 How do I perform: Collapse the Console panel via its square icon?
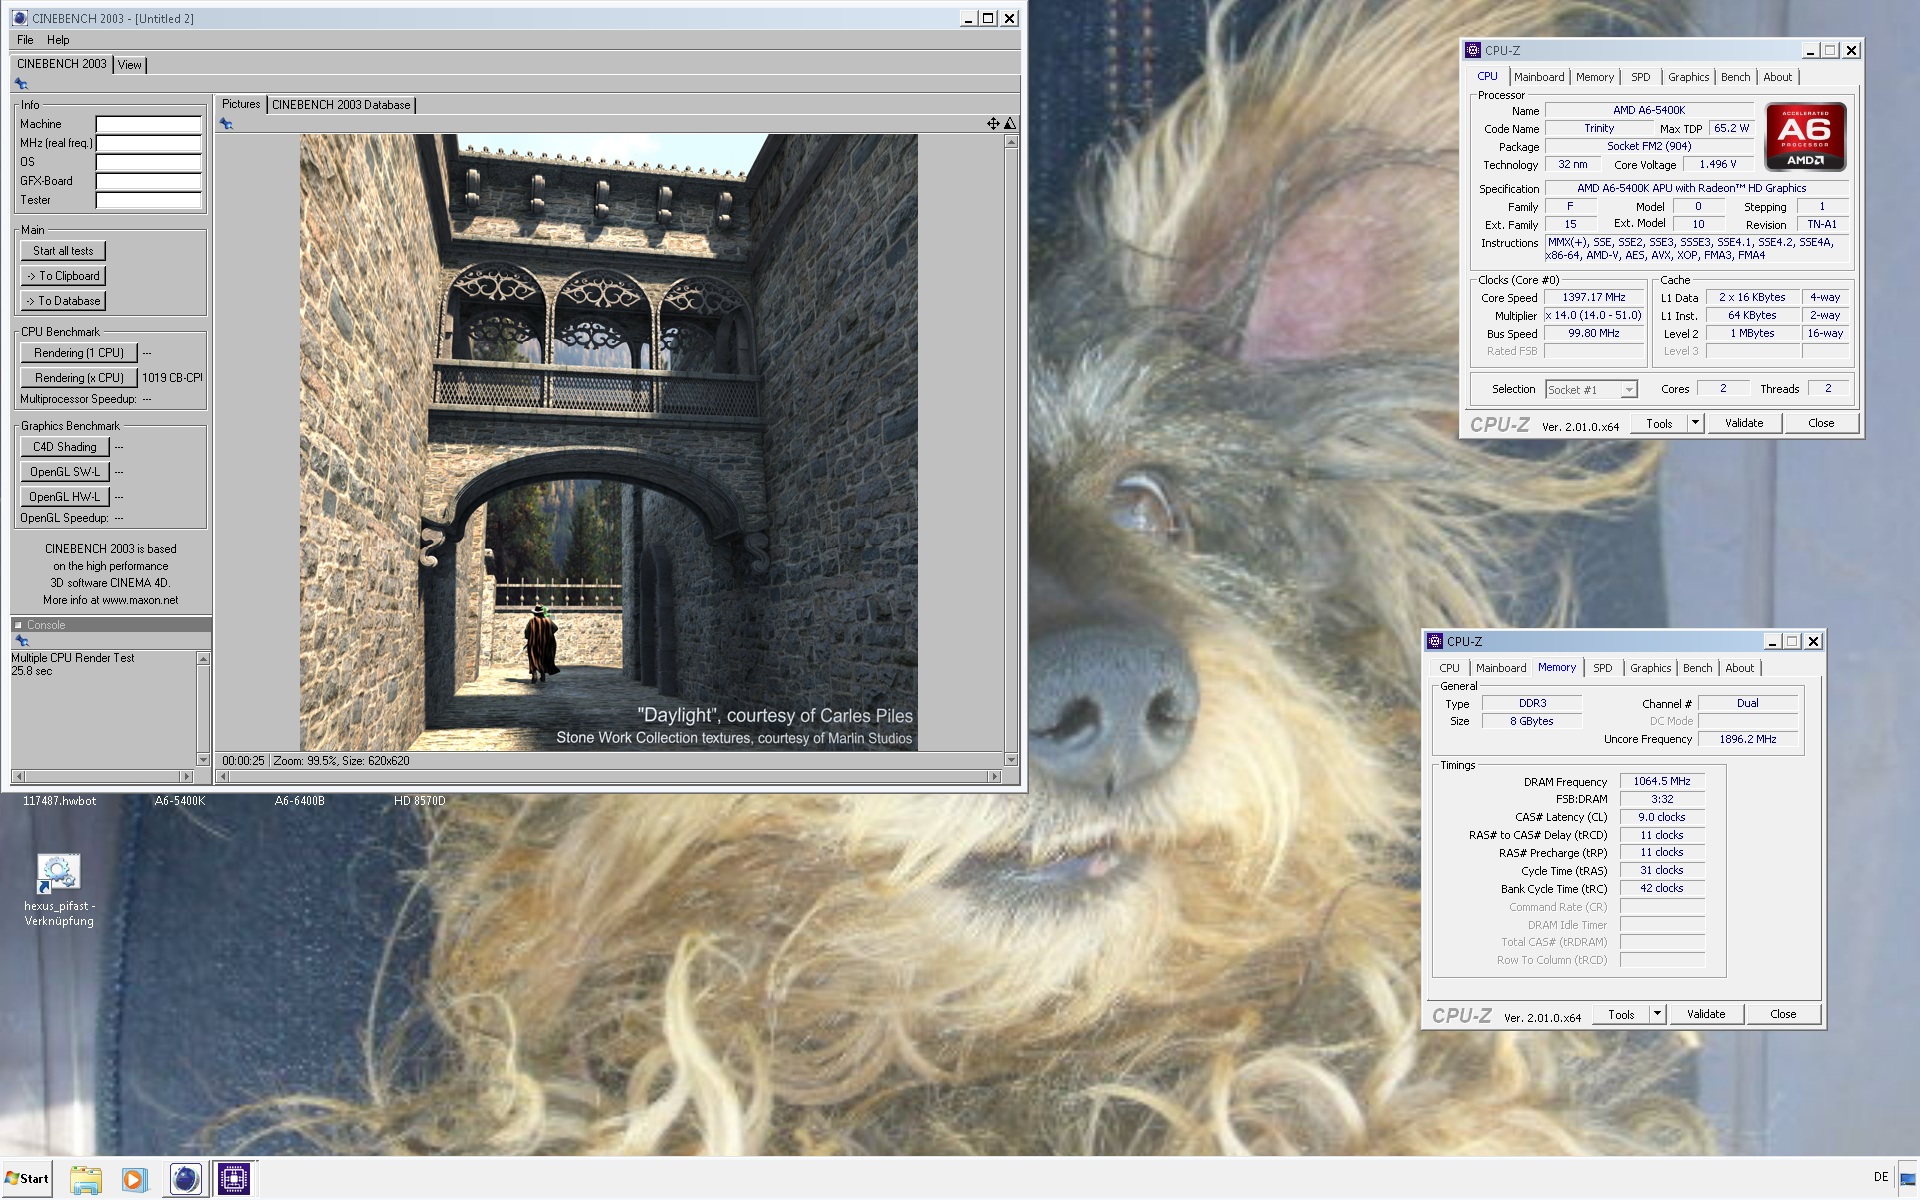[18, 625]
